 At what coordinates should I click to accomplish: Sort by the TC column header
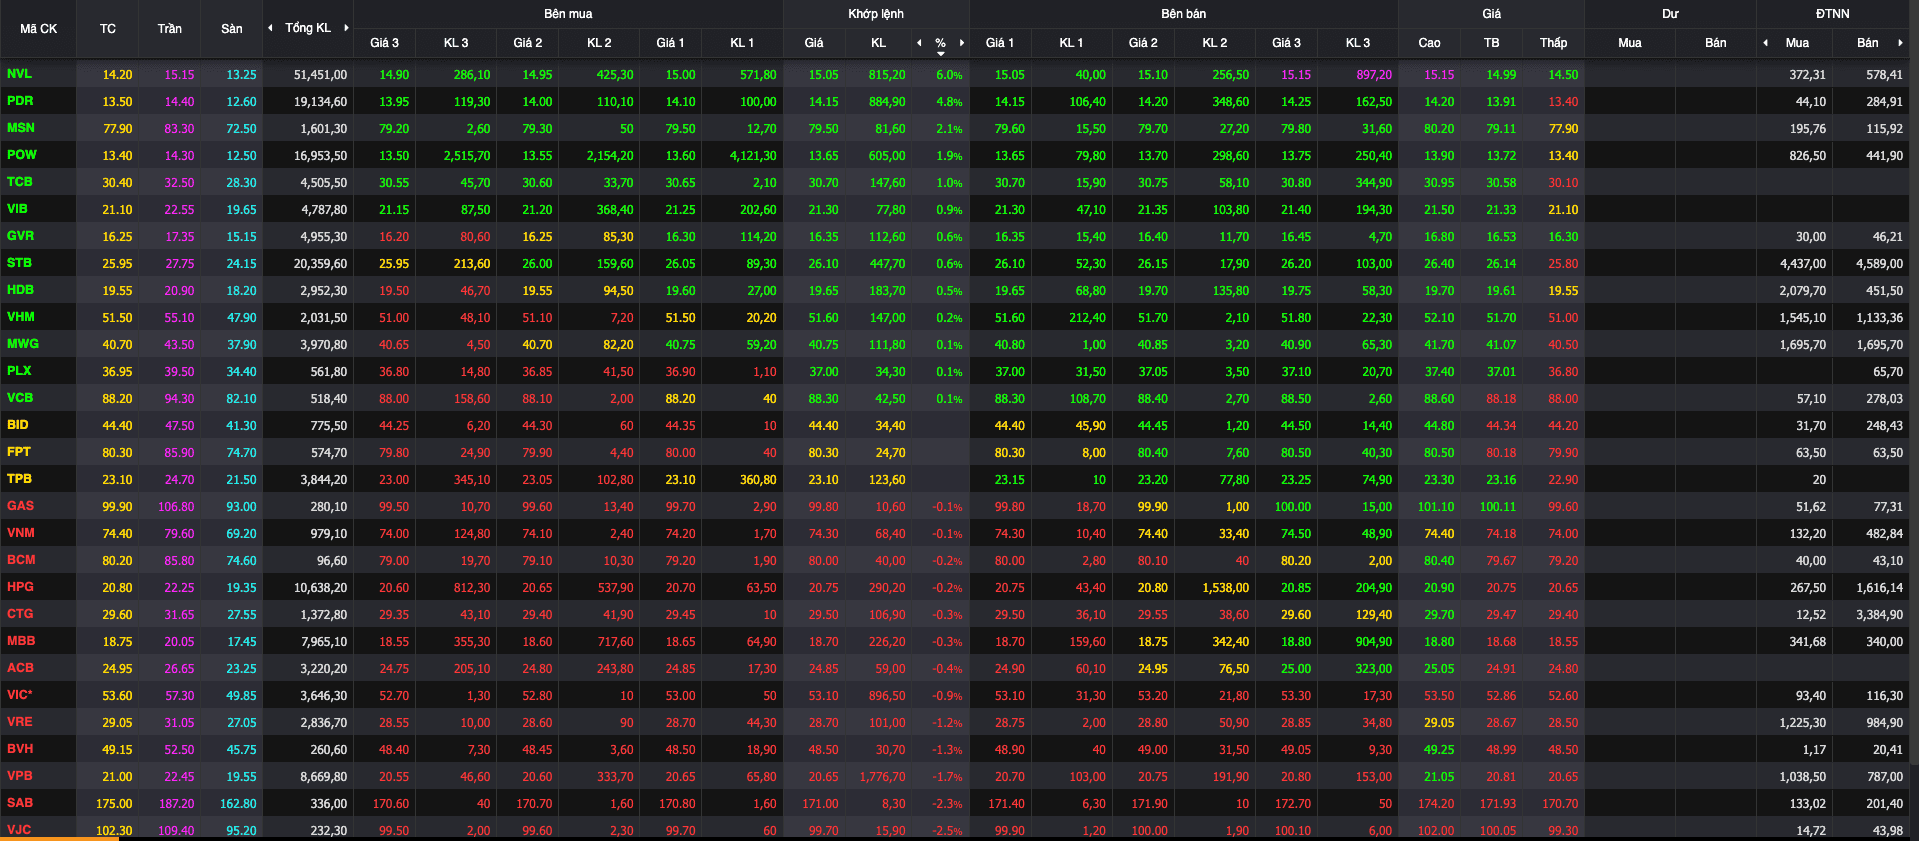point(108,29)
